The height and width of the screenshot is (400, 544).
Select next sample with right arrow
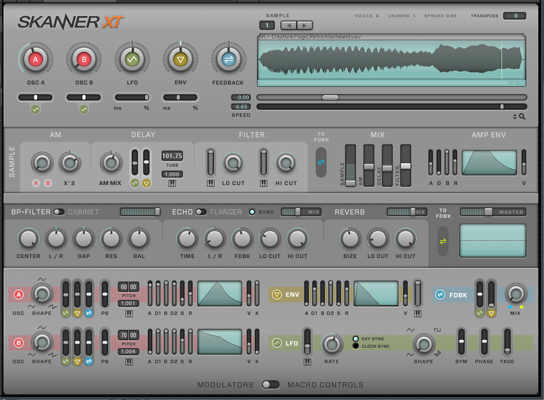[x=304, y=25]
